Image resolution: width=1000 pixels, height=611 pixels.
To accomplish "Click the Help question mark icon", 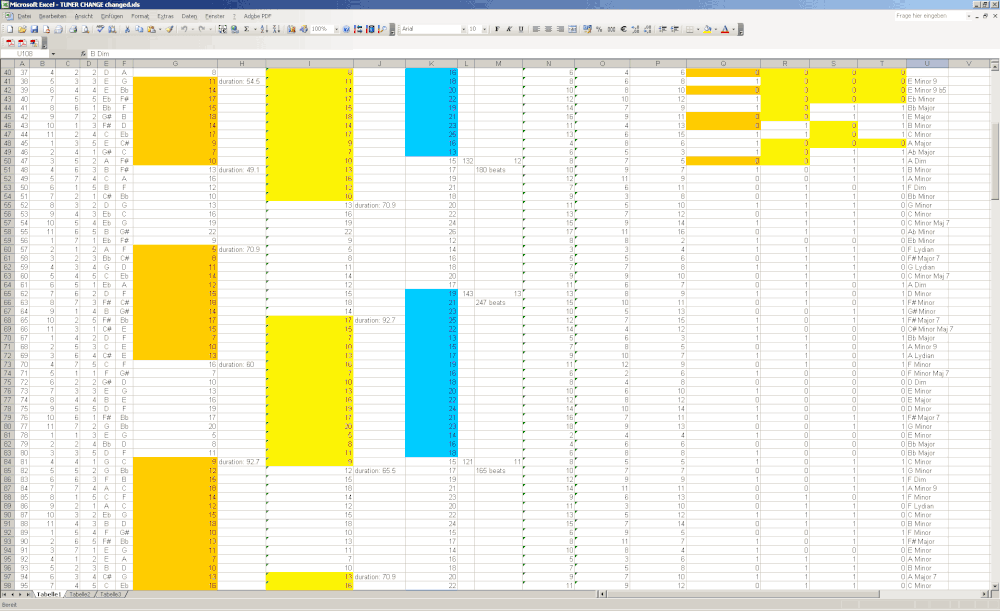I will pyautogui.click(x=346, y=29).
